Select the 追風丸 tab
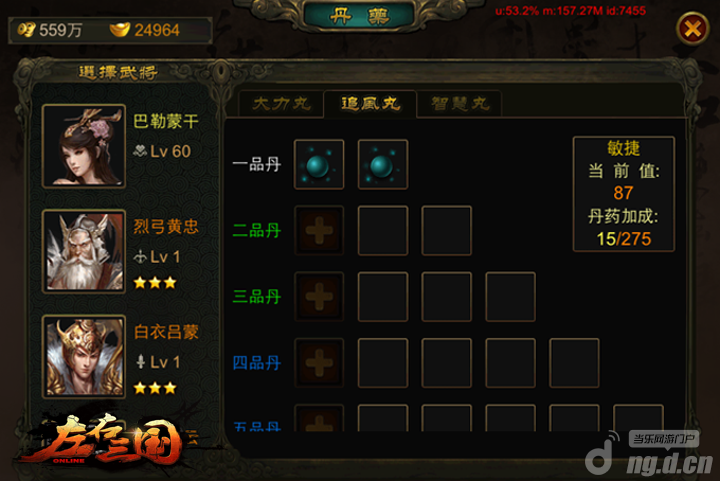 click(370, 104)
